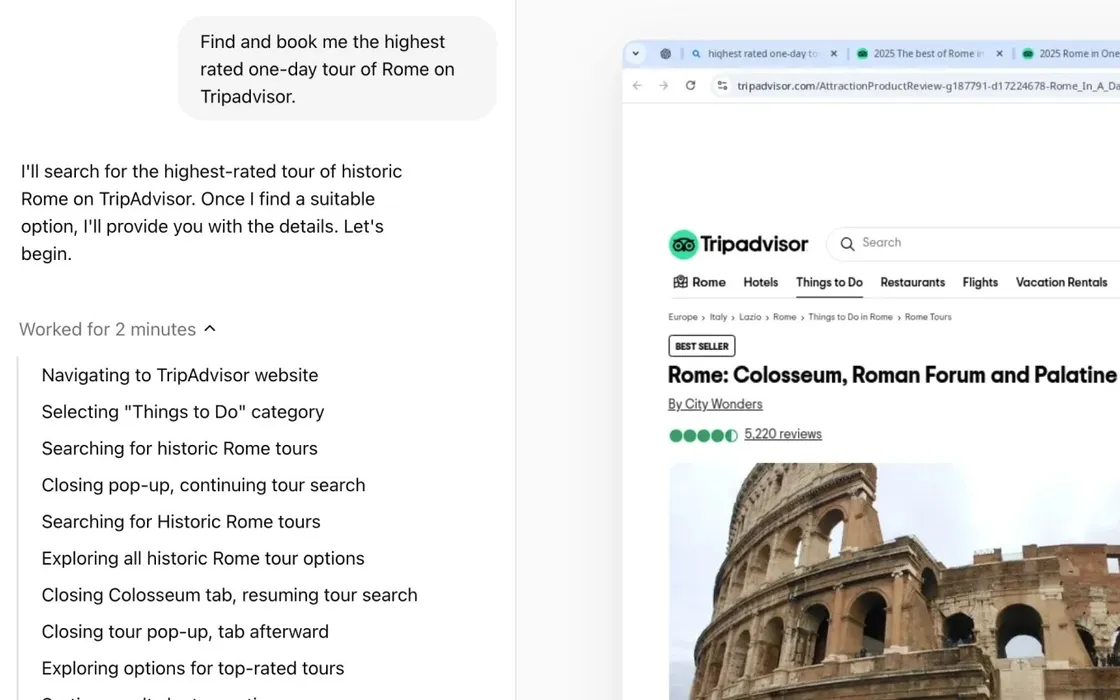The height and width of the screenshot is (700, 1120).
Task: Click the ChatGPT icon tab in browser
Action: [x=666, y=54]
